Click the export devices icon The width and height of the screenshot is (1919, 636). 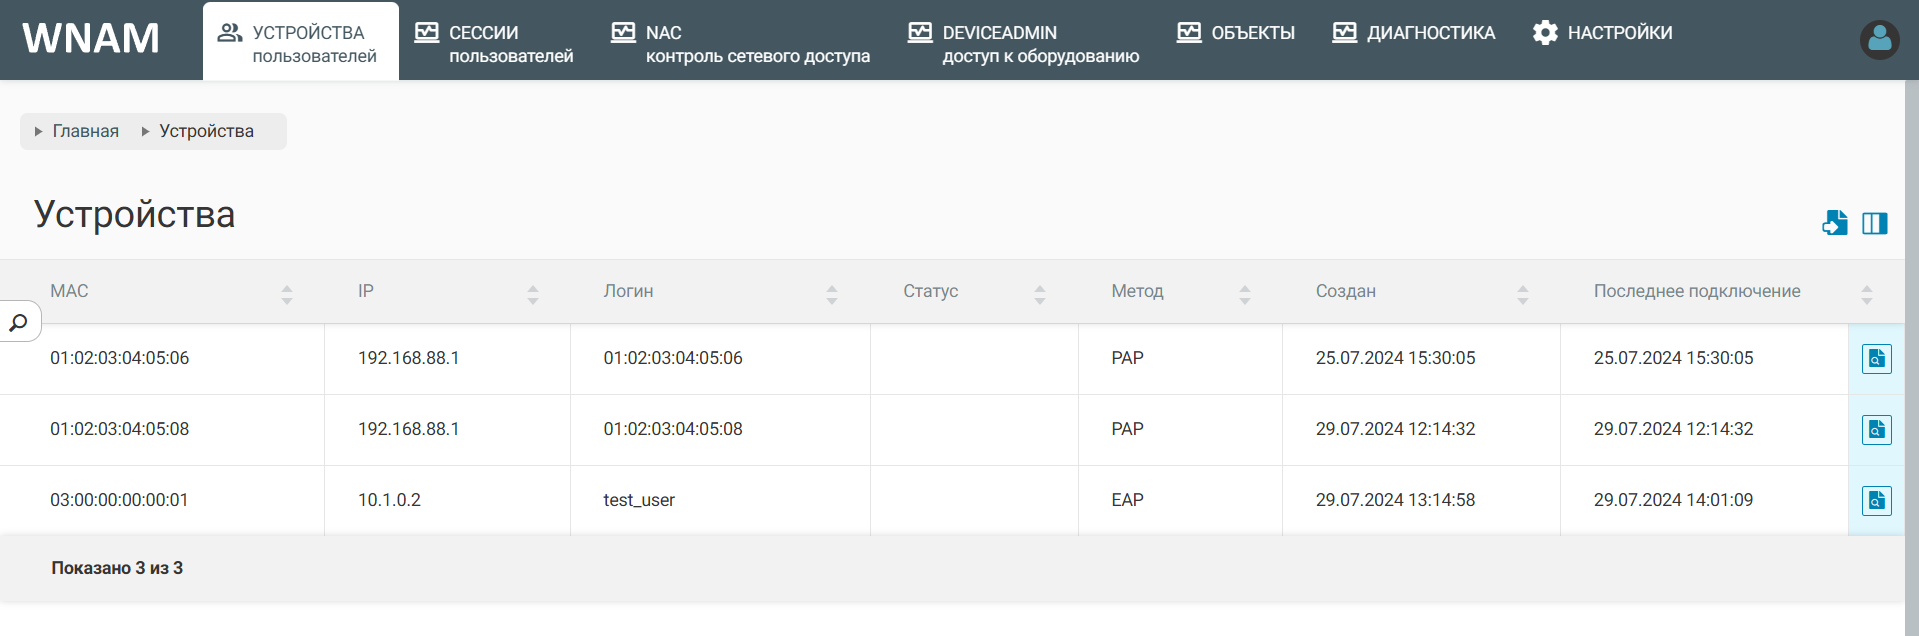(1834, 223)
